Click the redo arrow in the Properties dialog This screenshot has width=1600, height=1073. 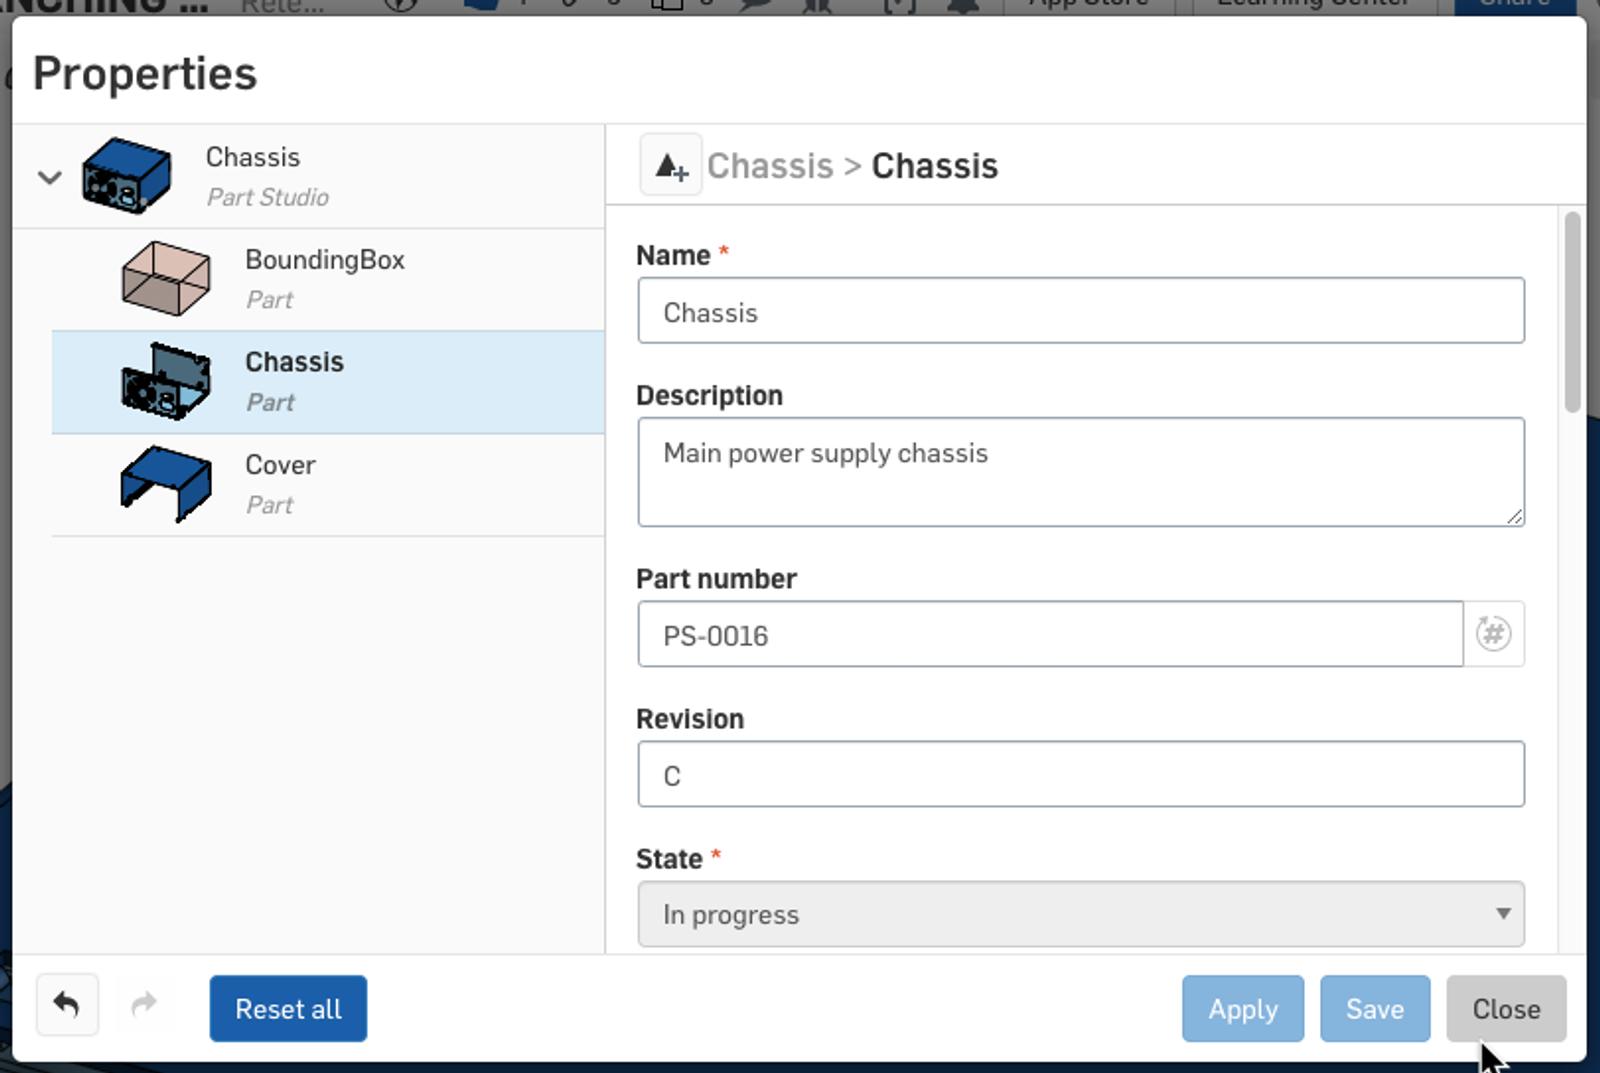click(143, 1007)
